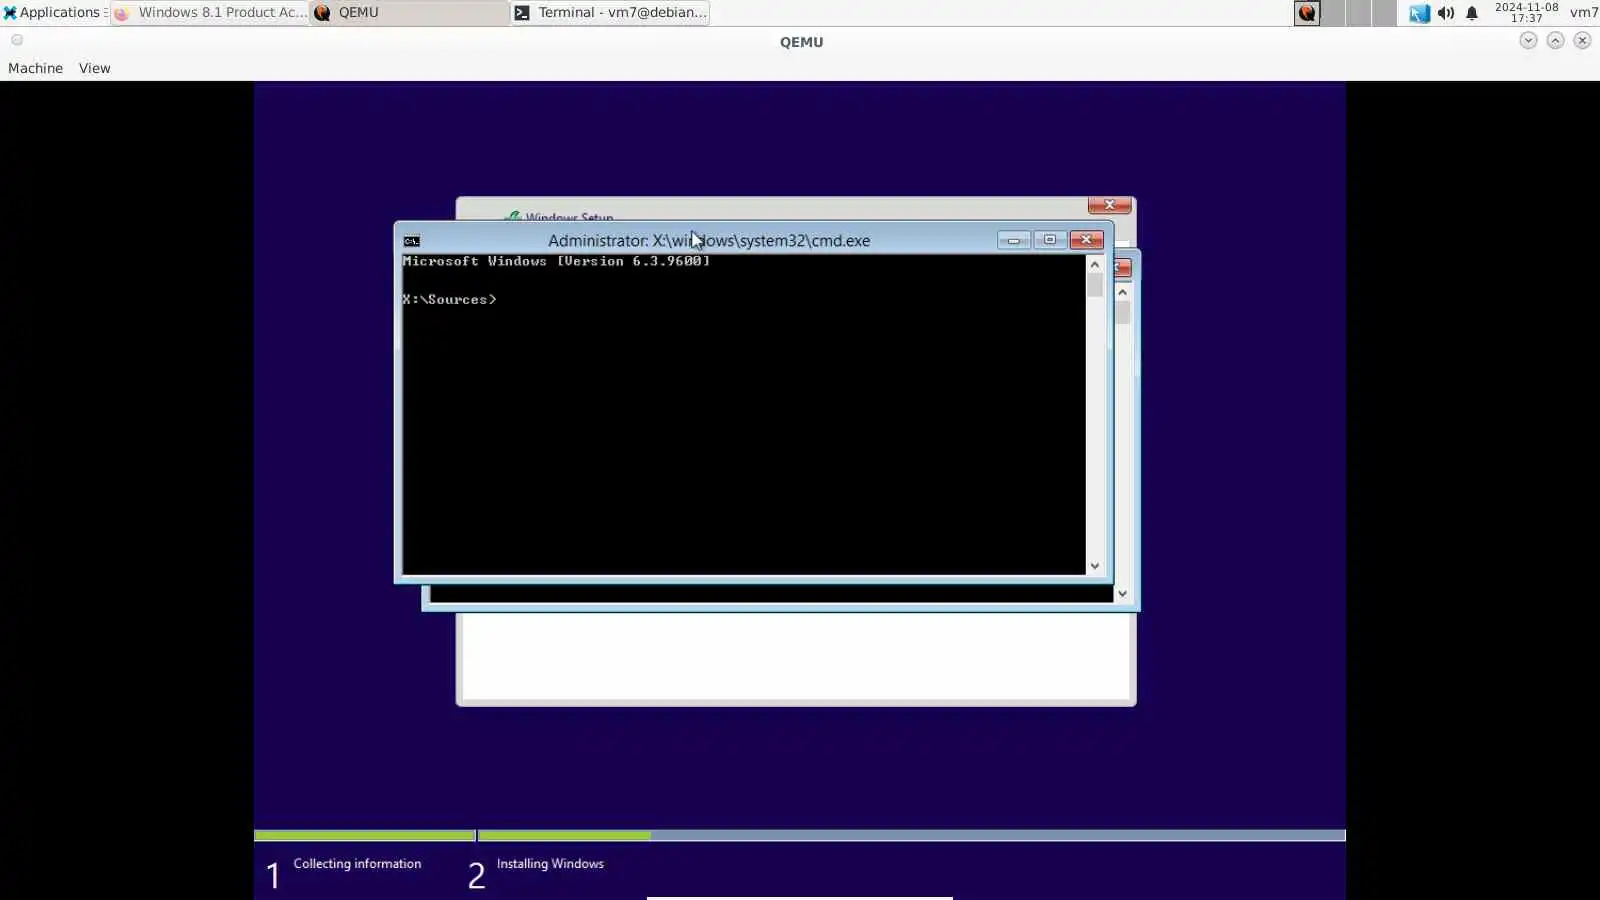Image resolution: width=1600 pixels, height=900 pixels.
Task: Open the QEMU window menu dot in the title bar
Action: click(17, 40)
